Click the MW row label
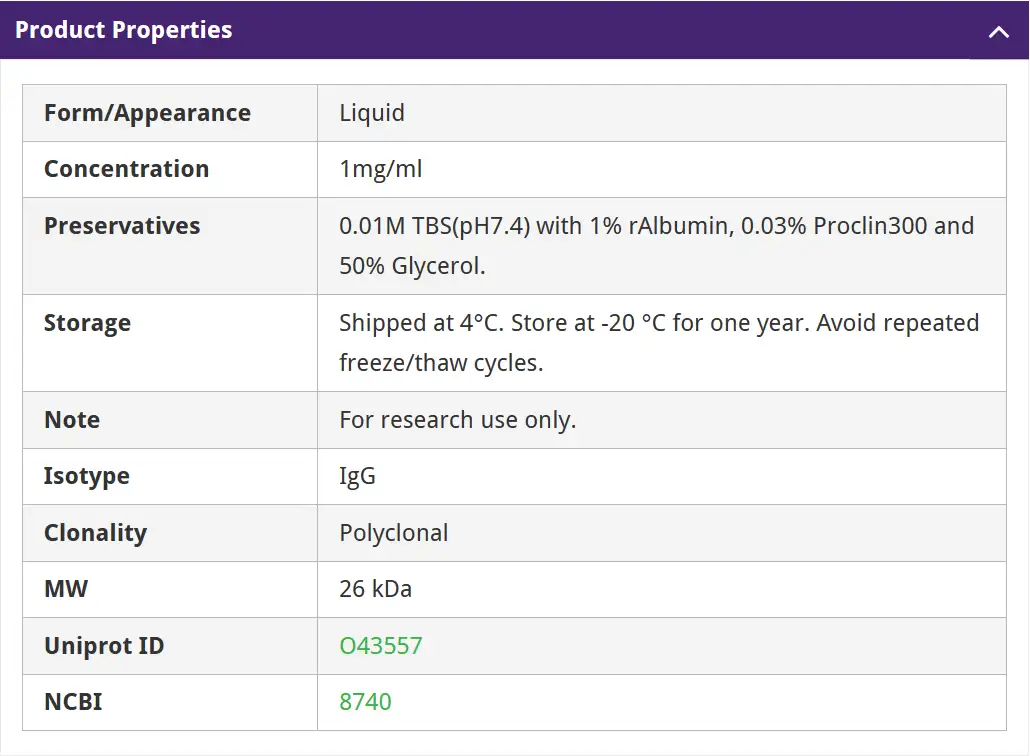1030x756 pixels. tap(66, 589)
